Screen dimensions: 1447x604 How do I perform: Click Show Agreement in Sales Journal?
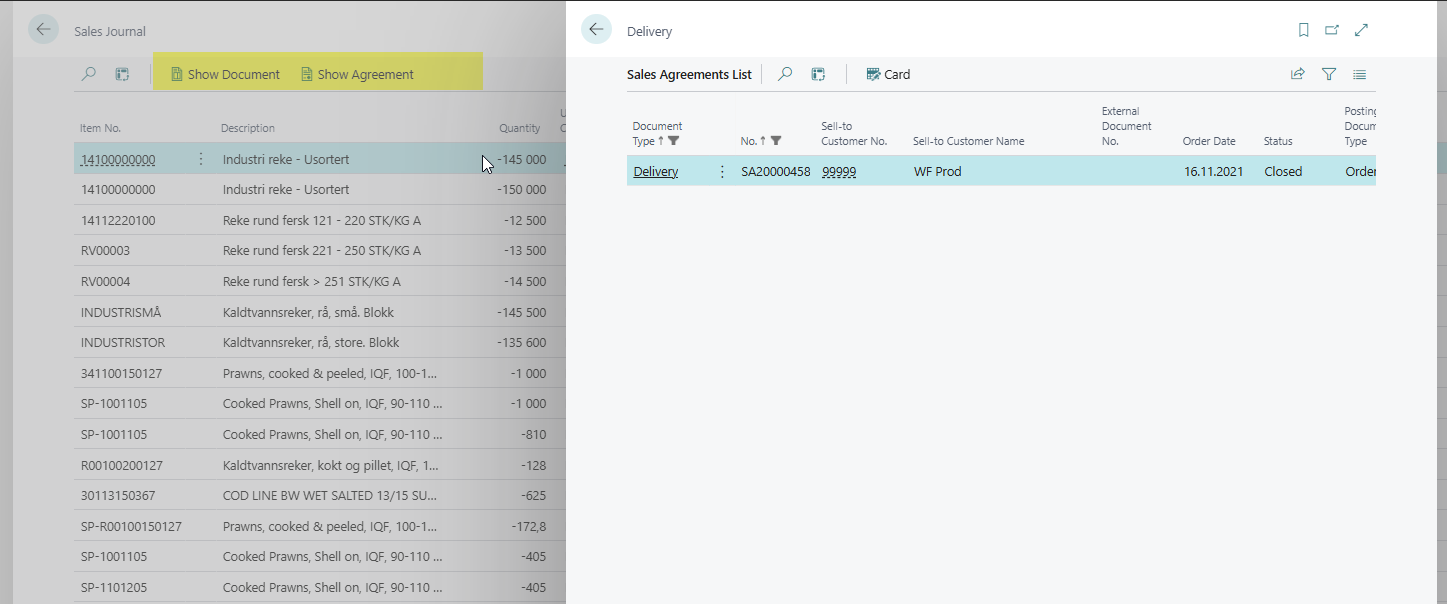click(x=357, y=74)
